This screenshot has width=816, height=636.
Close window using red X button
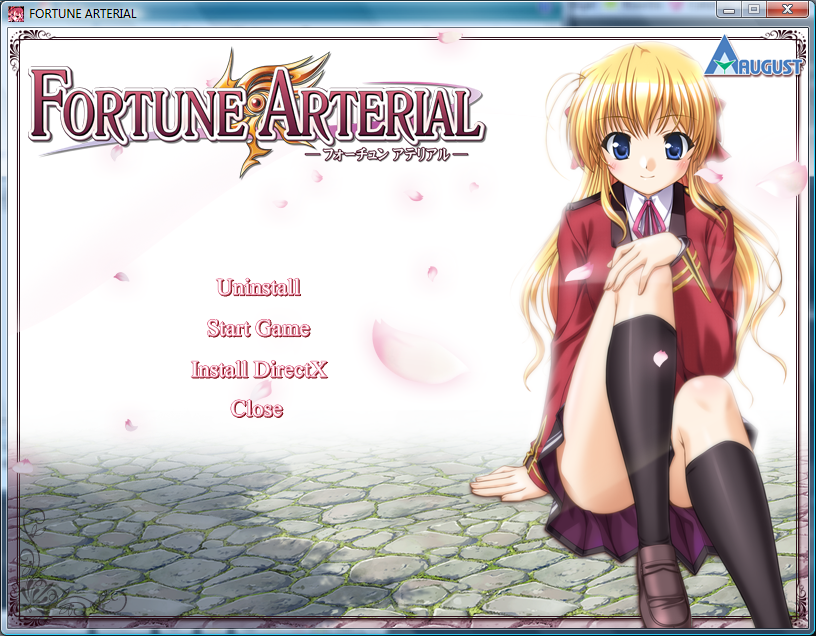pyautogui.click(x=786, y=9)
